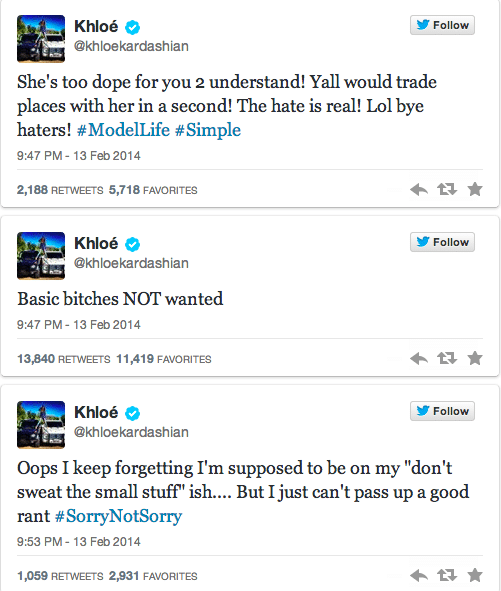Open Khloé's profile picture in second tweet
501x591 pixels.
41,256
